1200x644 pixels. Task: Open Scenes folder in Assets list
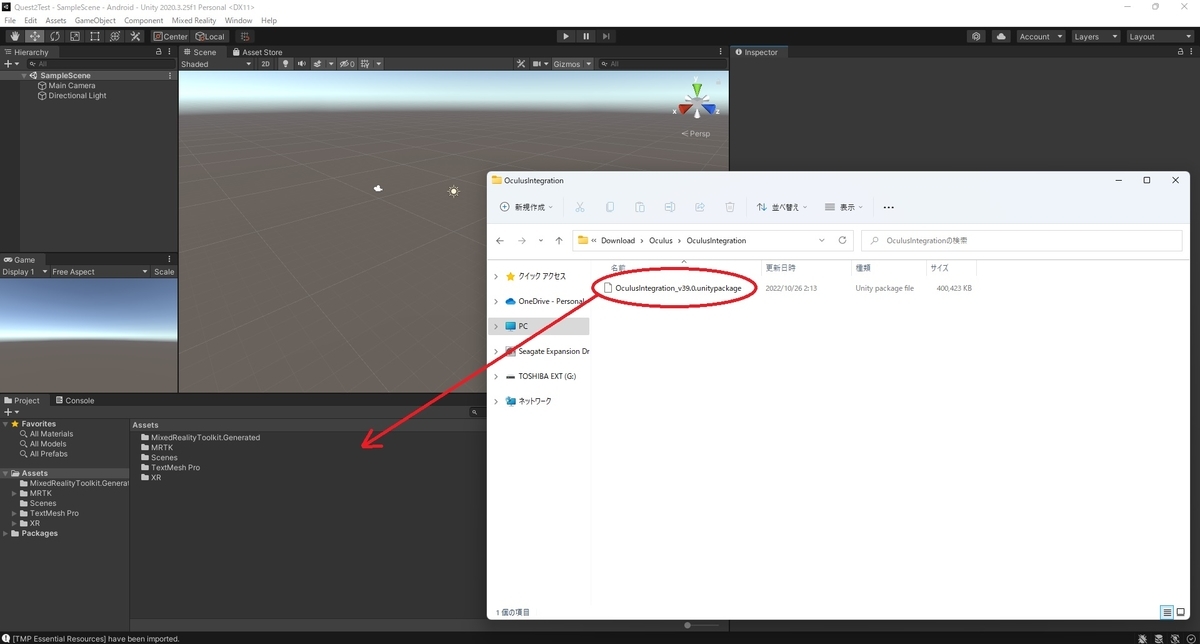click(x=159, y=457)
